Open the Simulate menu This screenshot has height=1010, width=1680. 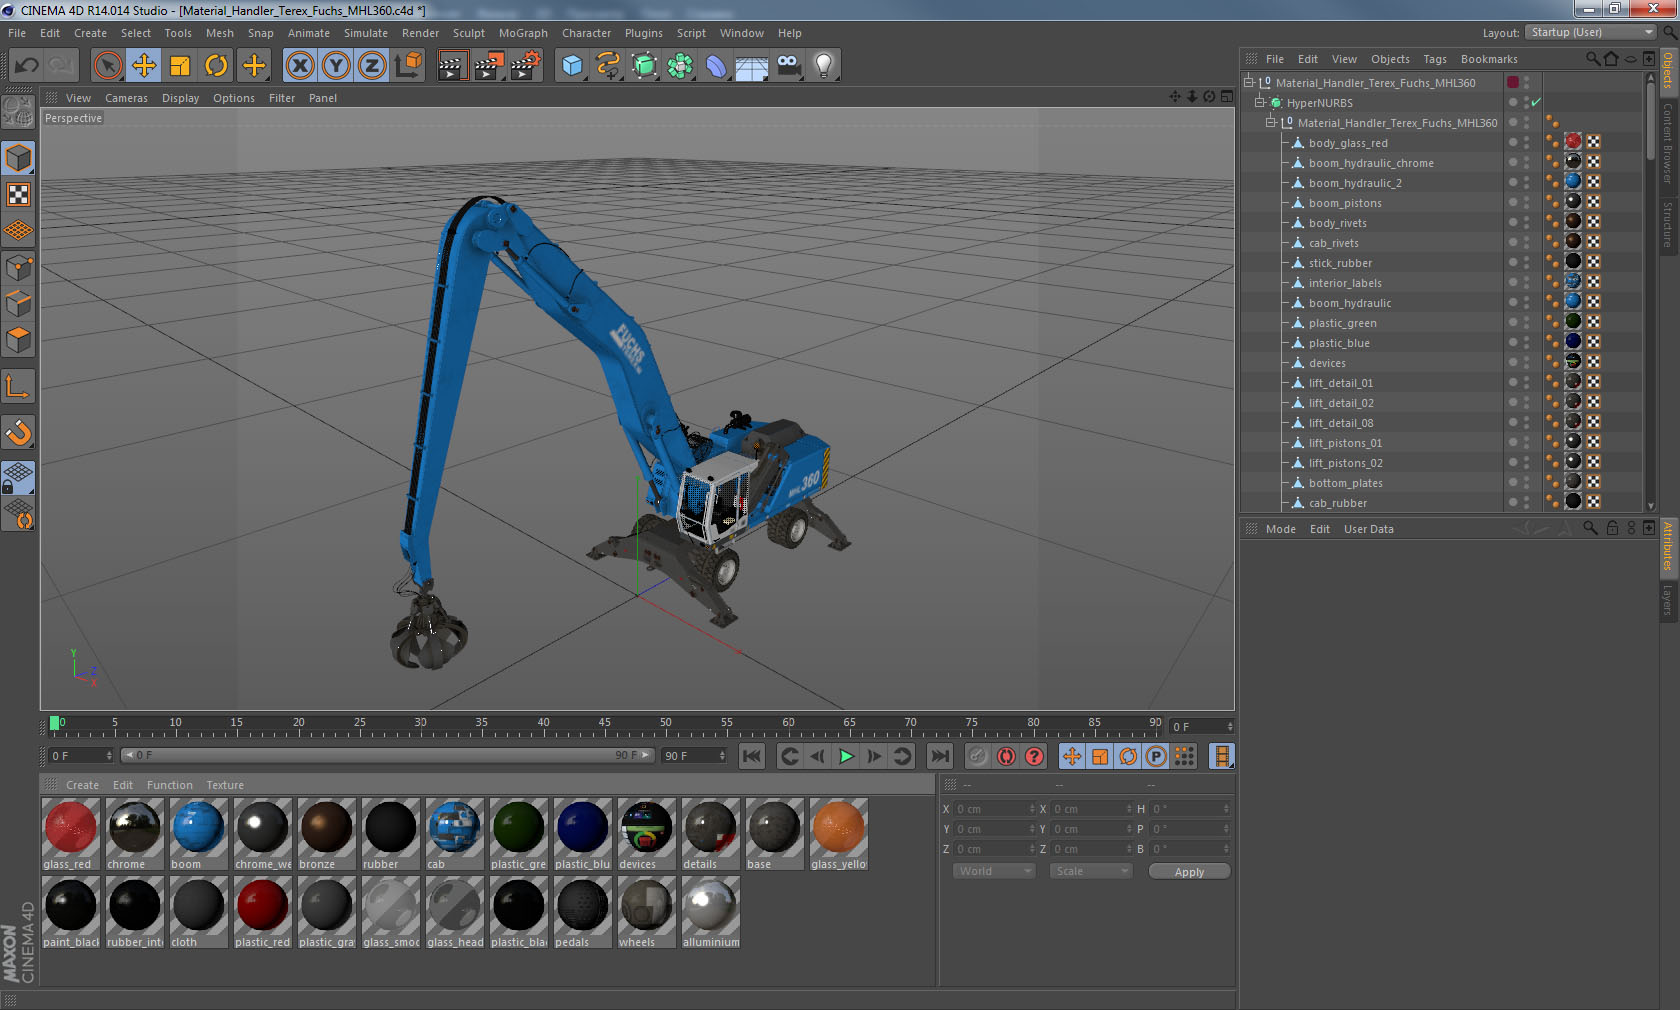366,33
